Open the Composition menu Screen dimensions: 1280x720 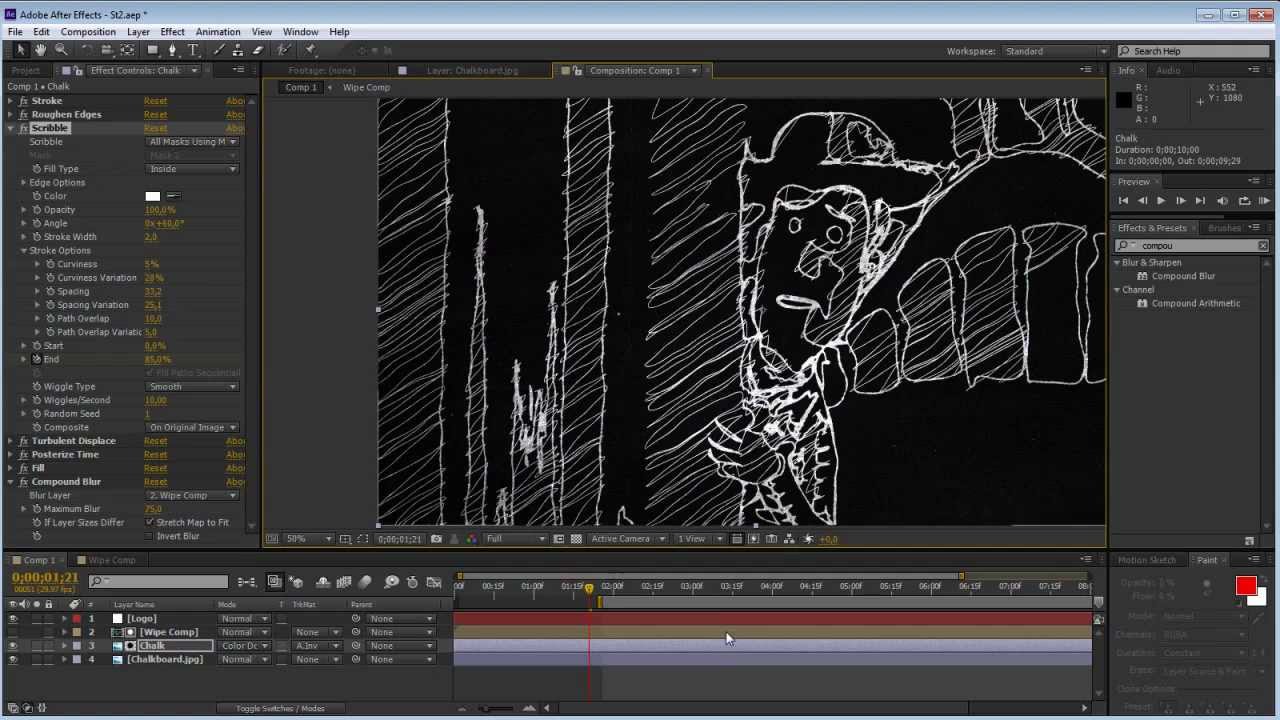[88, 32]
